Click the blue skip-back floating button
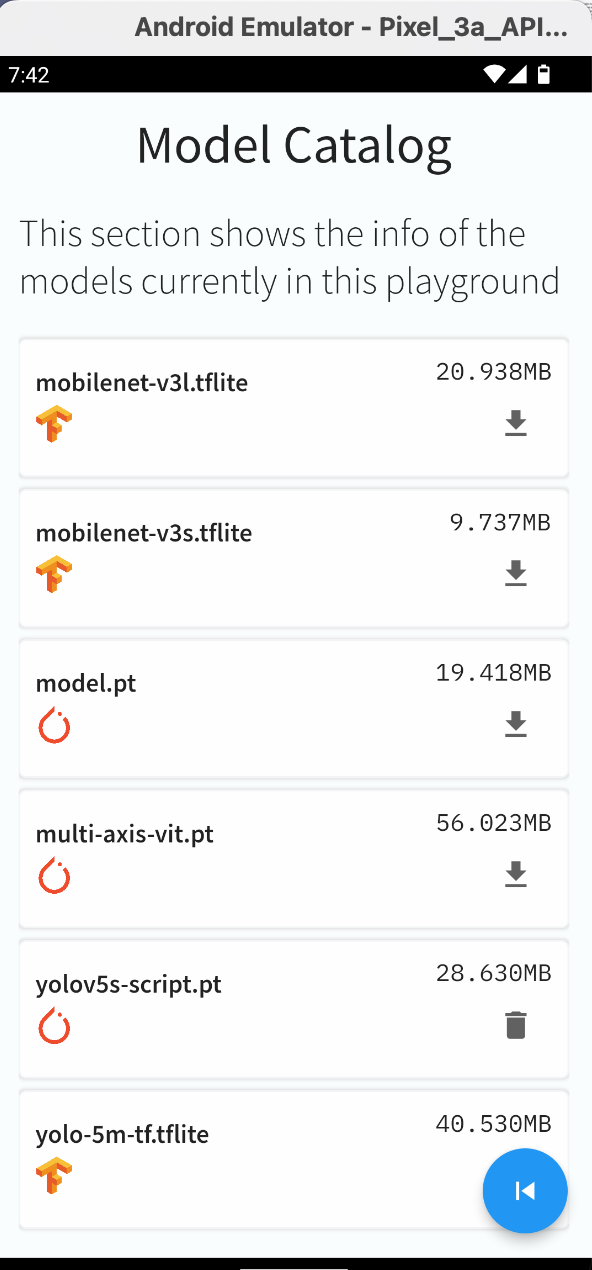 pyautogui.click(x=525, y=1191)
